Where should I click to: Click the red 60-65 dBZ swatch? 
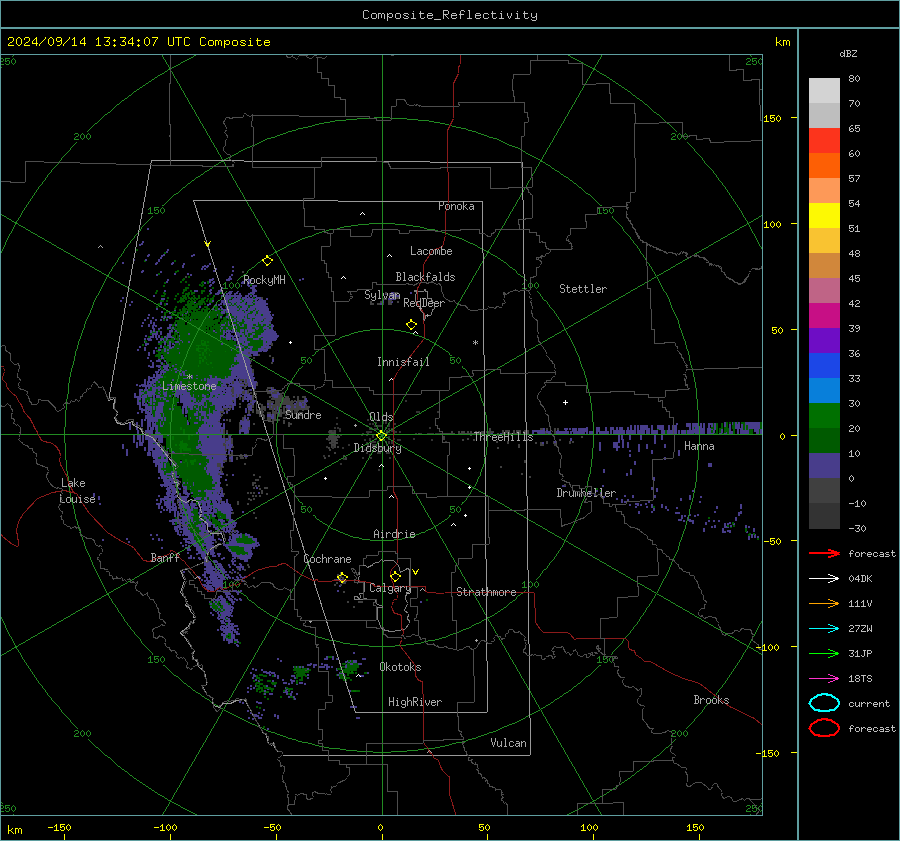(824, 141)
